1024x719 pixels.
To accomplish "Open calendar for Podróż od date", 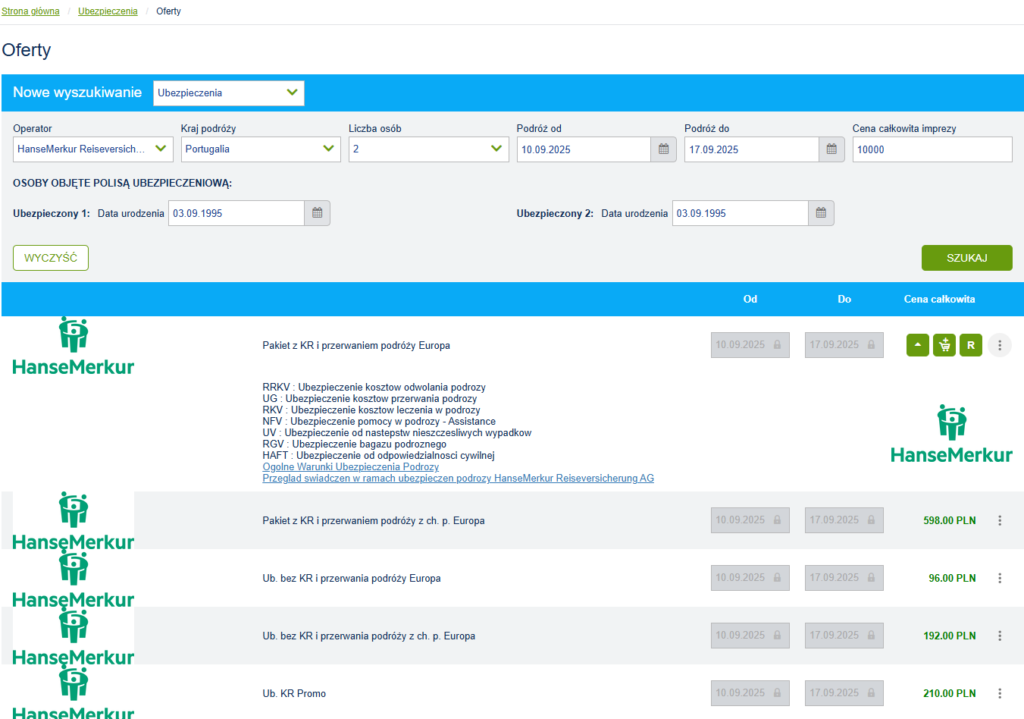I will [664, 150].
